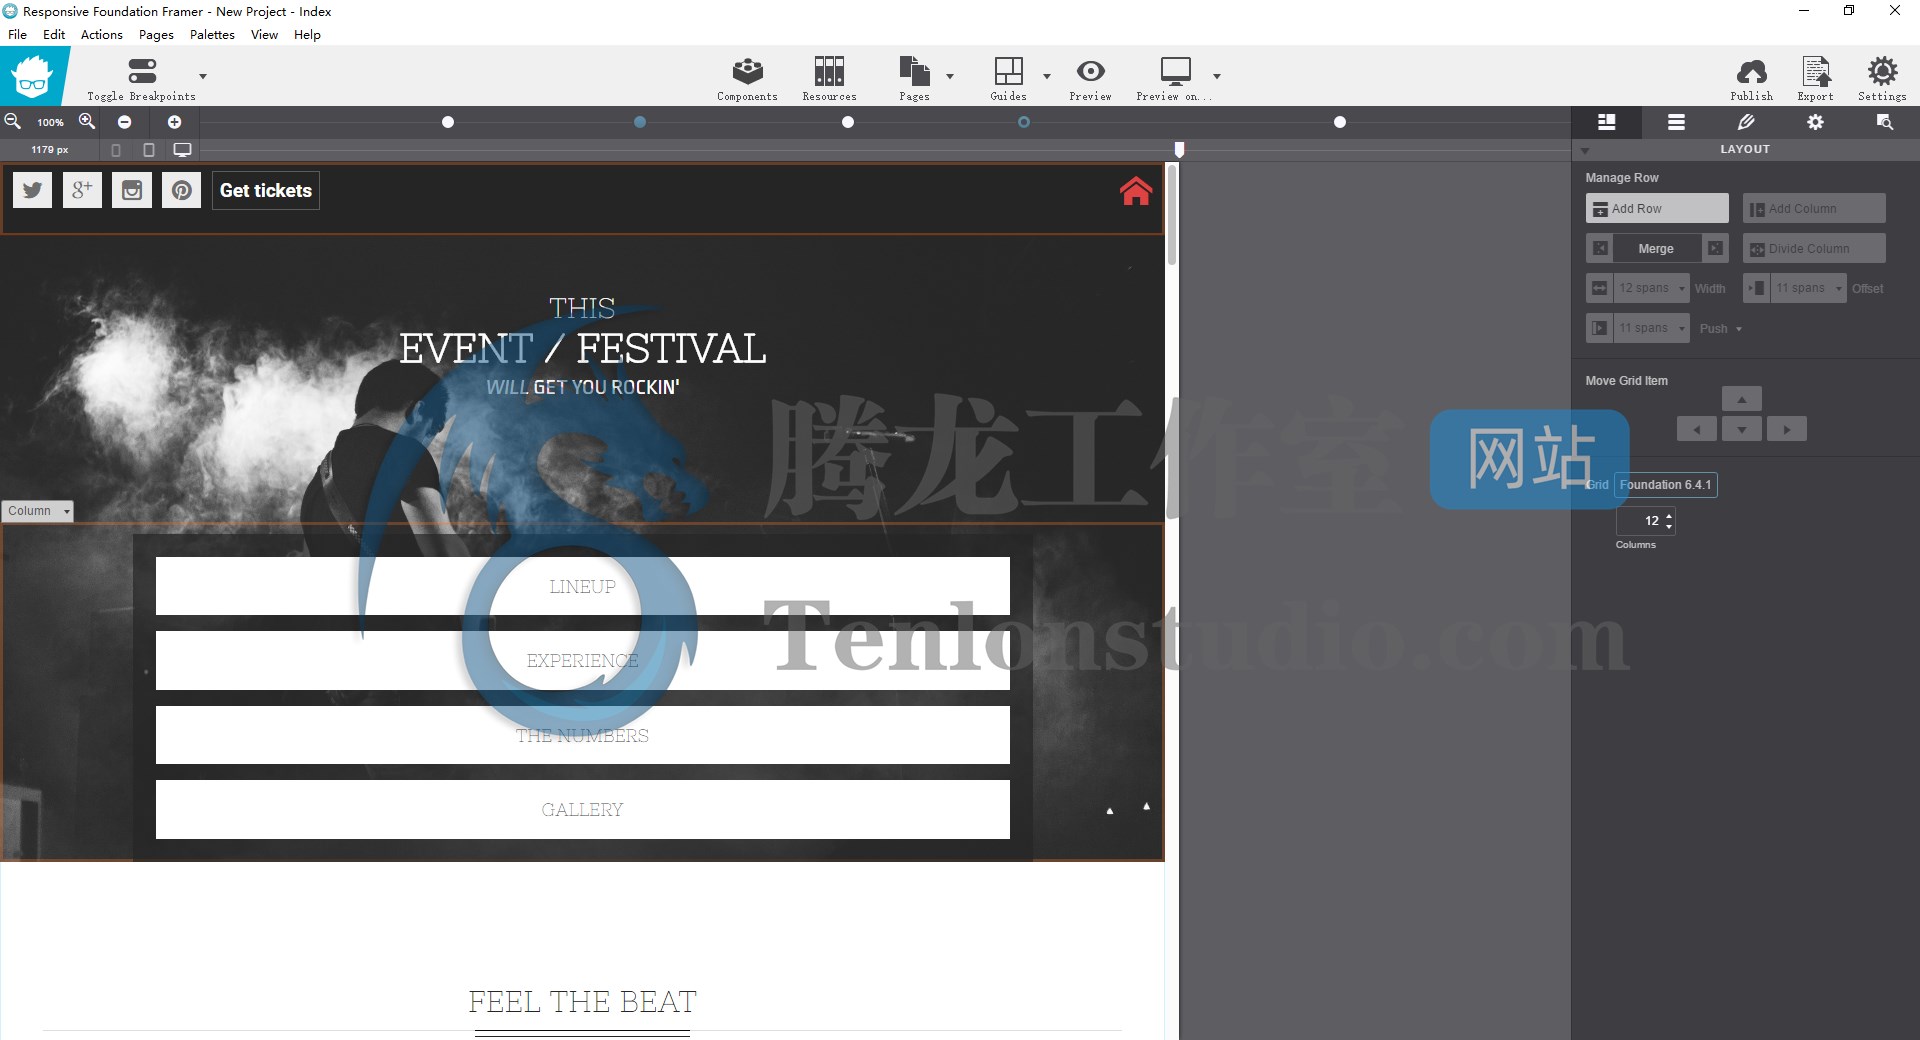
Task: Move grid item right
Action: point(1786,430)
